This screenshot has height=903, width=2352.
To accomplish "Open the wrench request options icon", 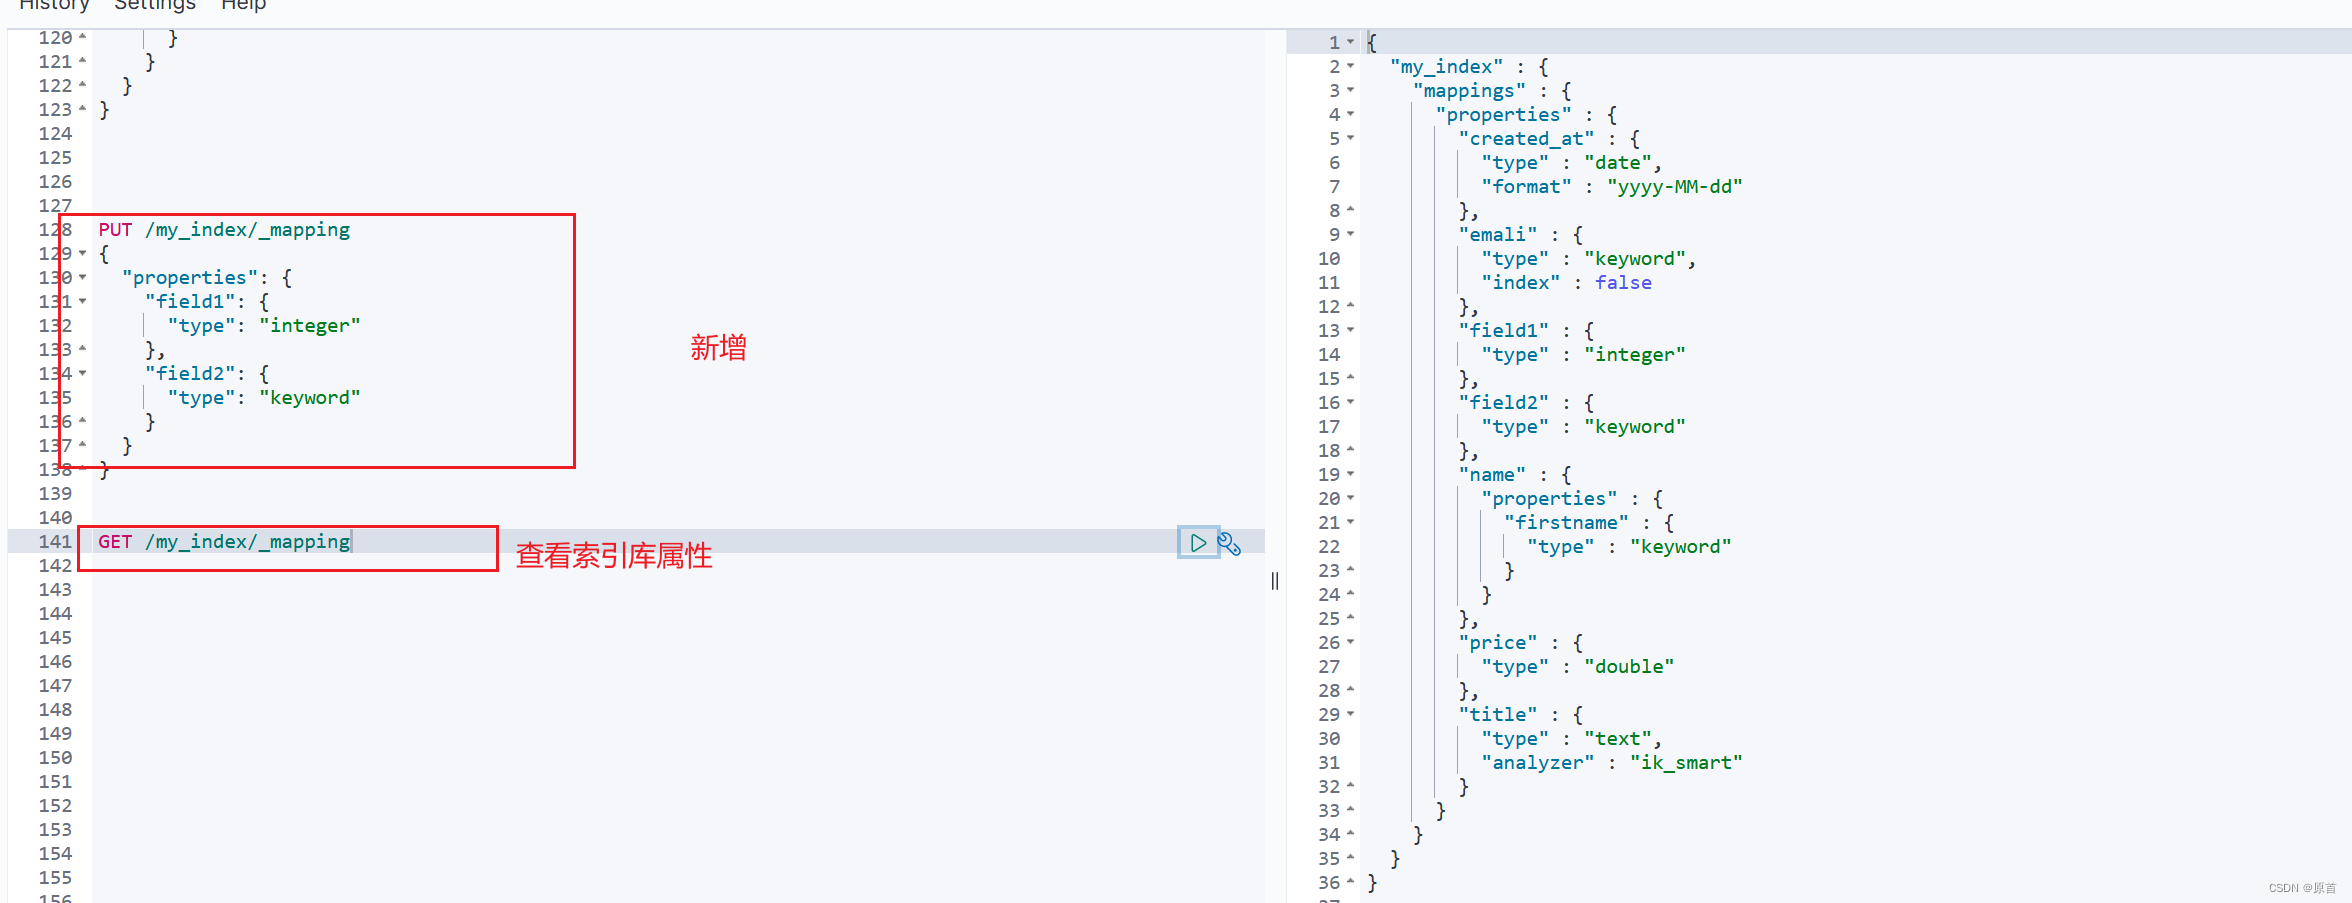I will (x=1230, y=544).
